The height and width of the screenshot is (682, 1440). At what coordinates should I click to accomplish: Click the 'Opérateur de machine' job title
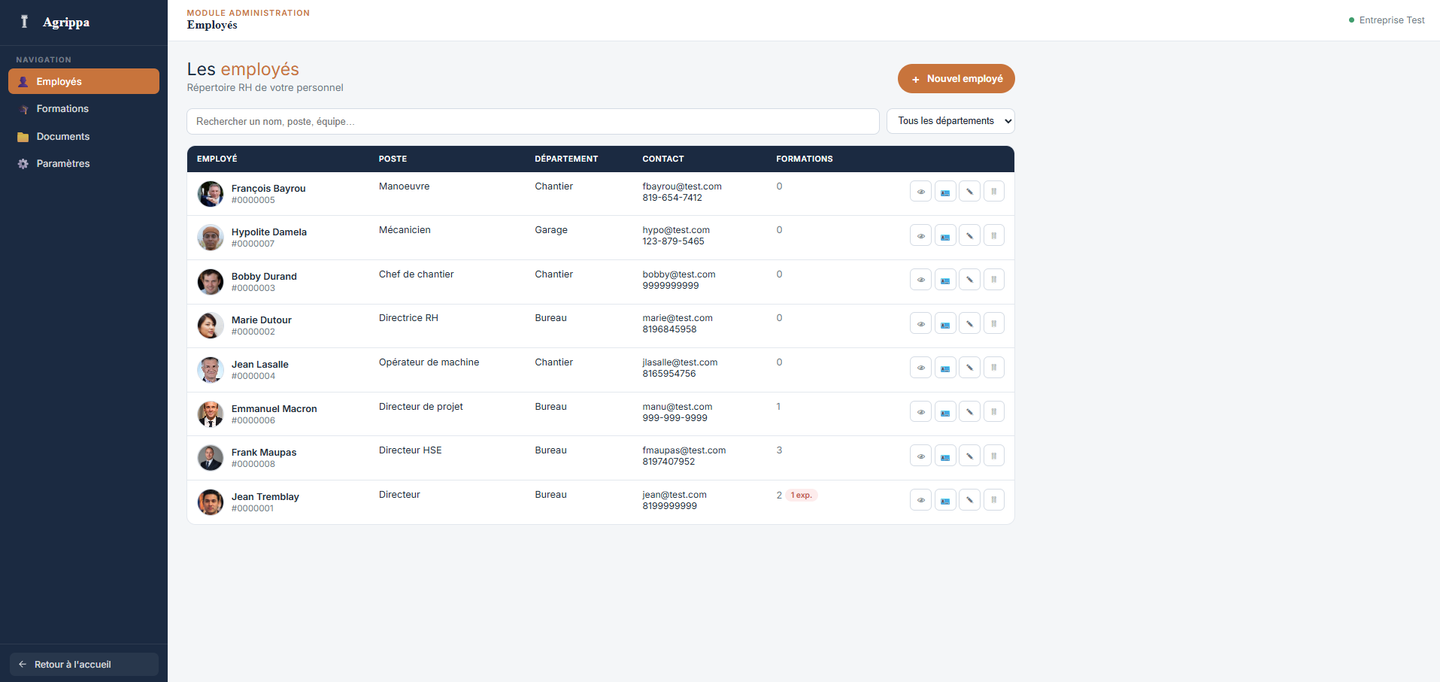pyautogui.click(x=429, y=362)
